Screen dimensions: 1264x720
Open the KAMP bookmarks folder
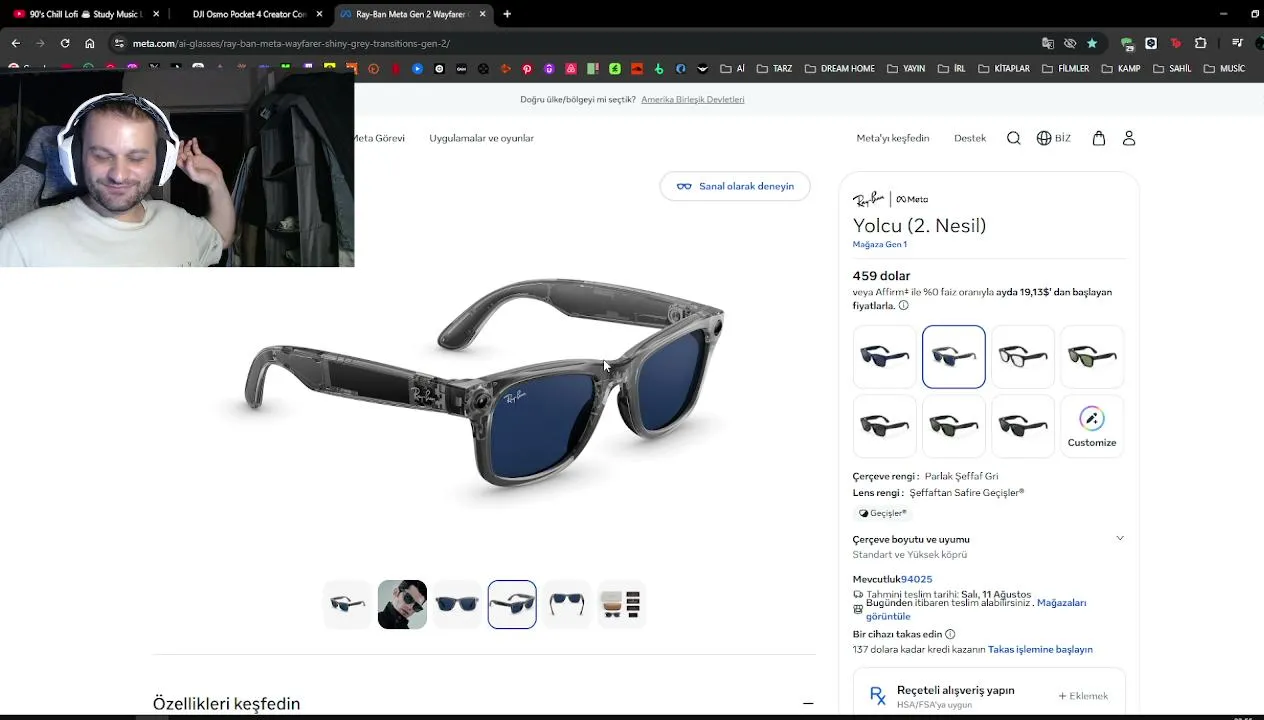(x=1120, y=69)
